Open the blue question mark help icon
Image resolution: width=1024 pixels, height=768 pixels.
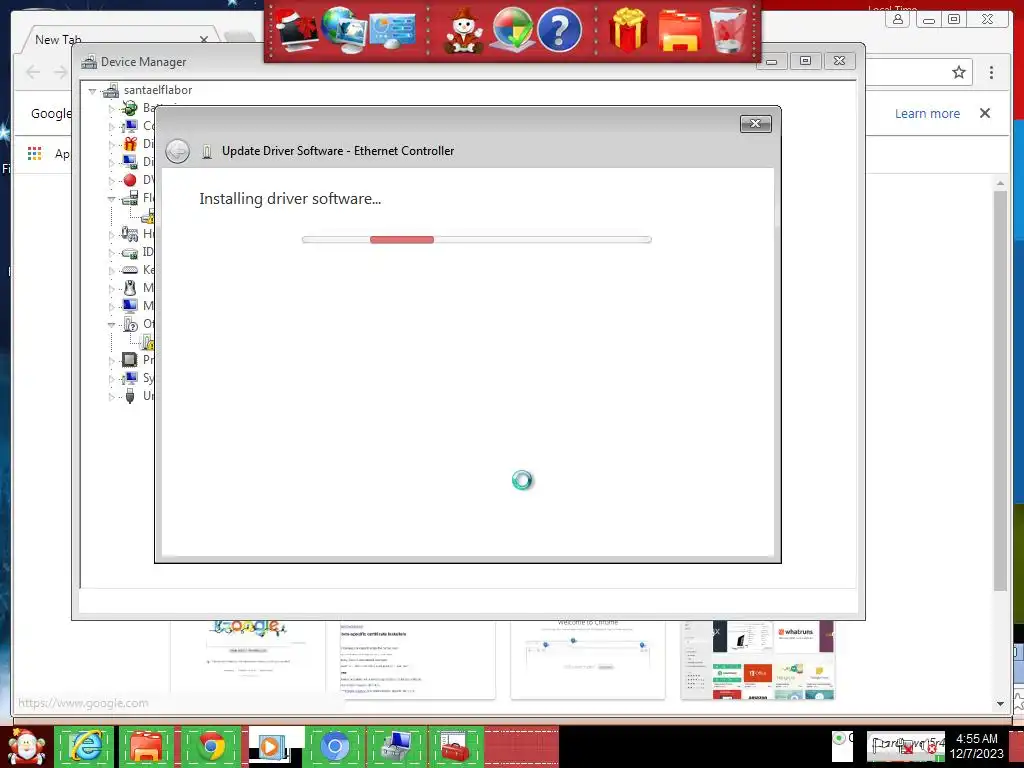559,30
